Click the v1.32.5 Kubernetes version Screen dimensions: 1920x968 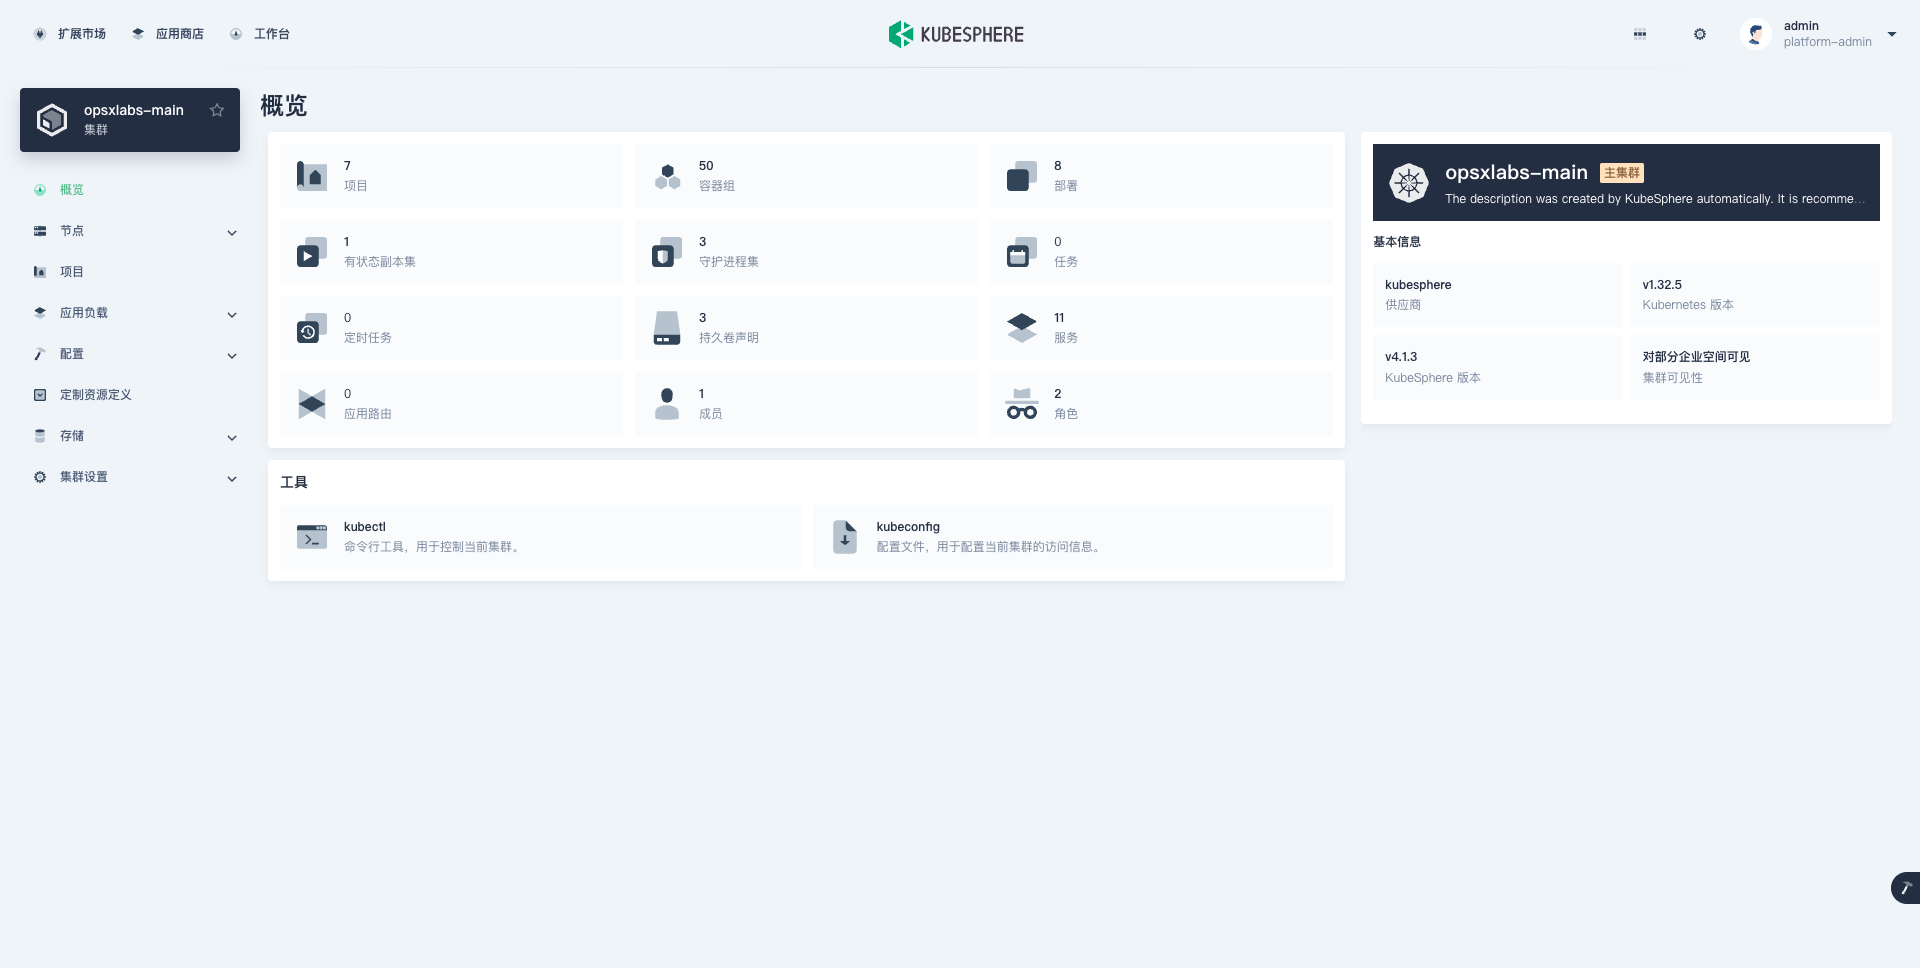click(x=1662, y=285)
